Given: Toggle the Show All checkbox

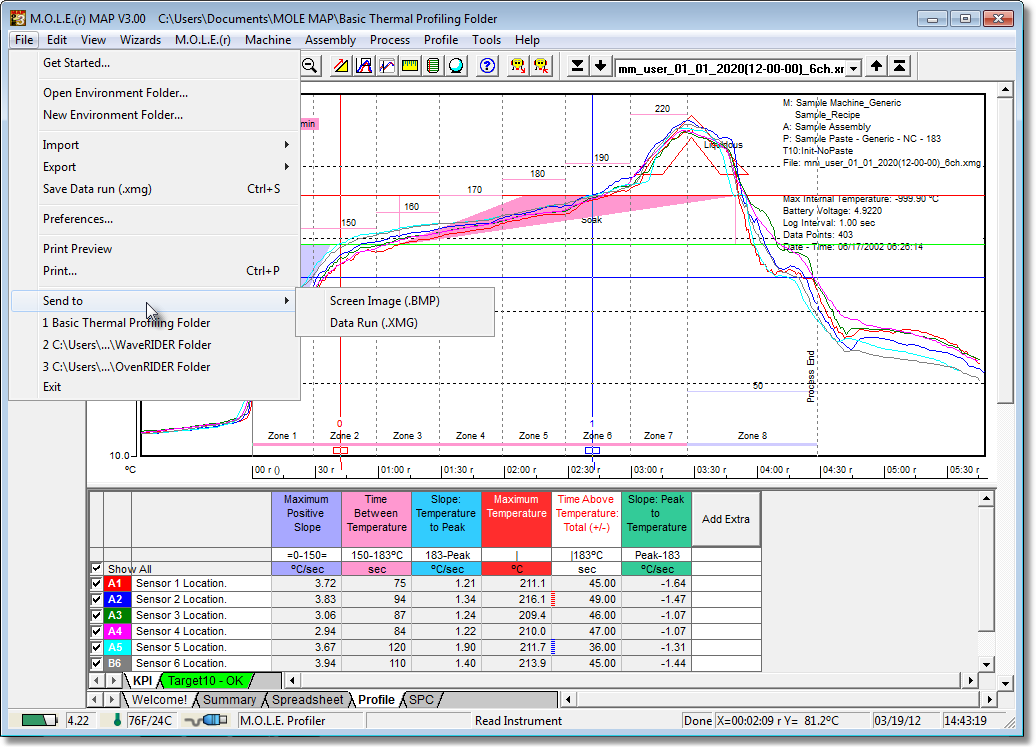Looking at the screenshot, I should (x=96, y=569).
